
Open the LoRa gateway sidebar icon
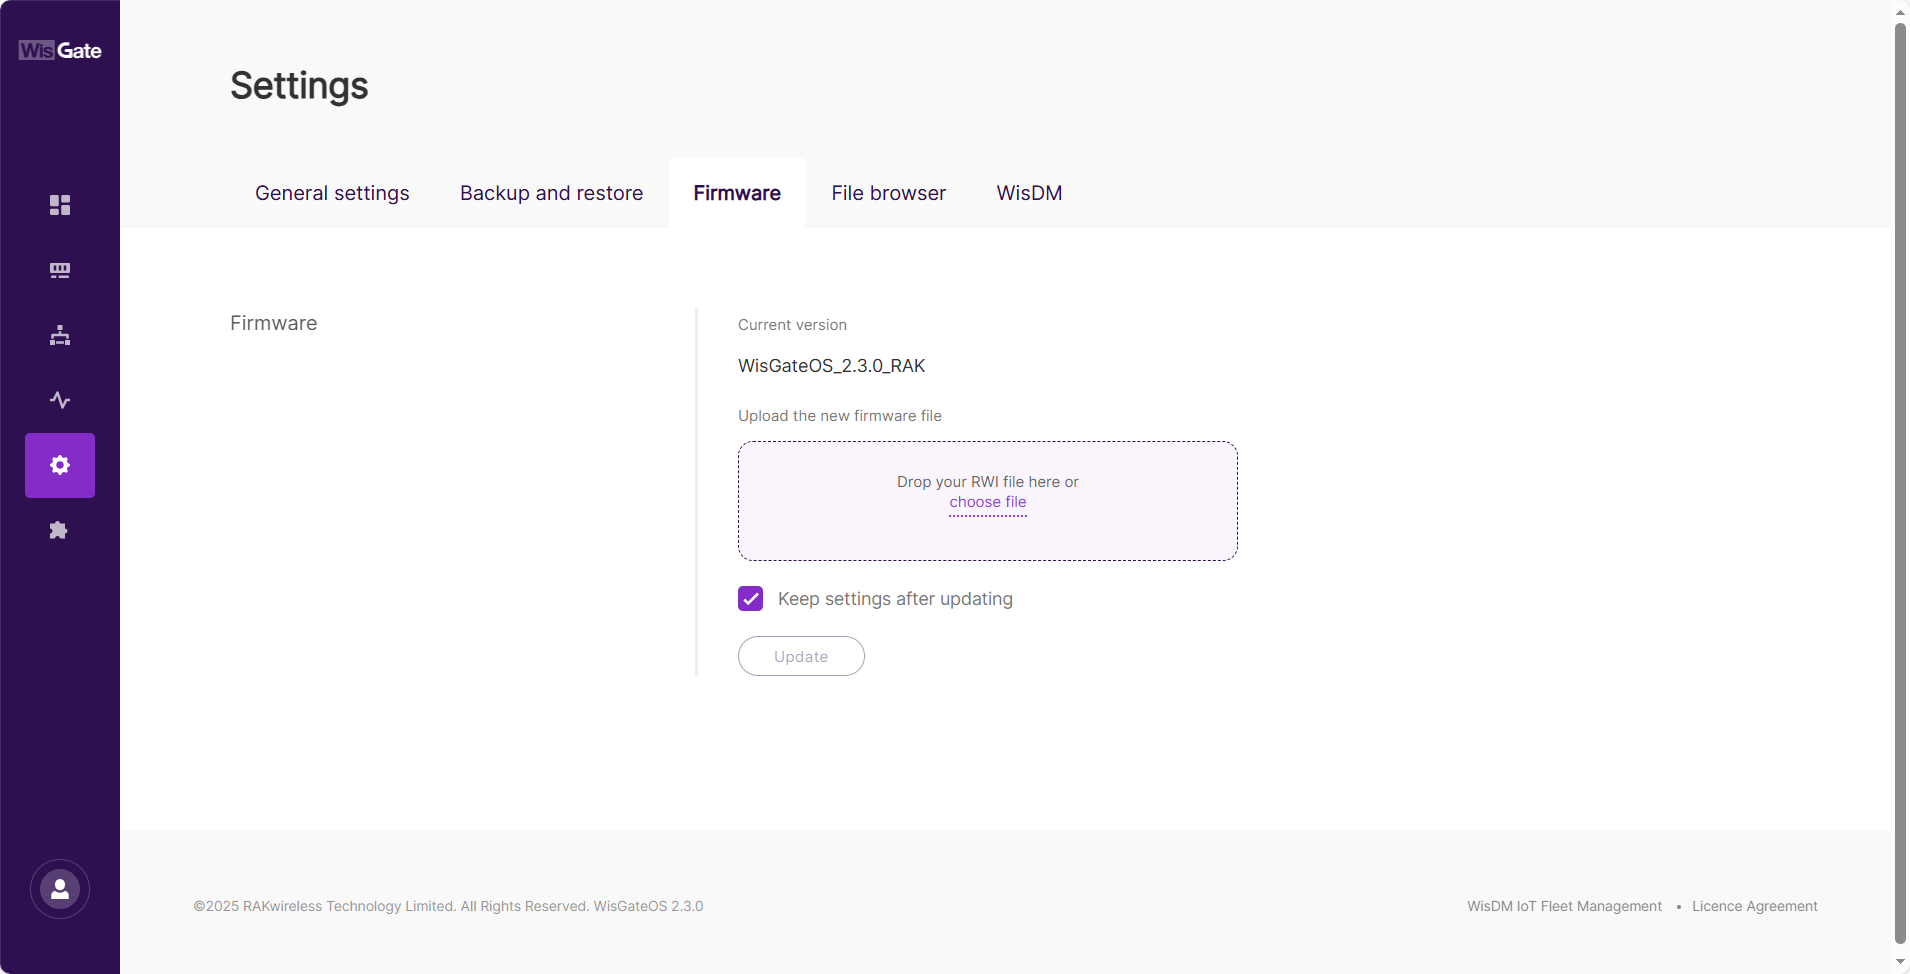point(60,270)
